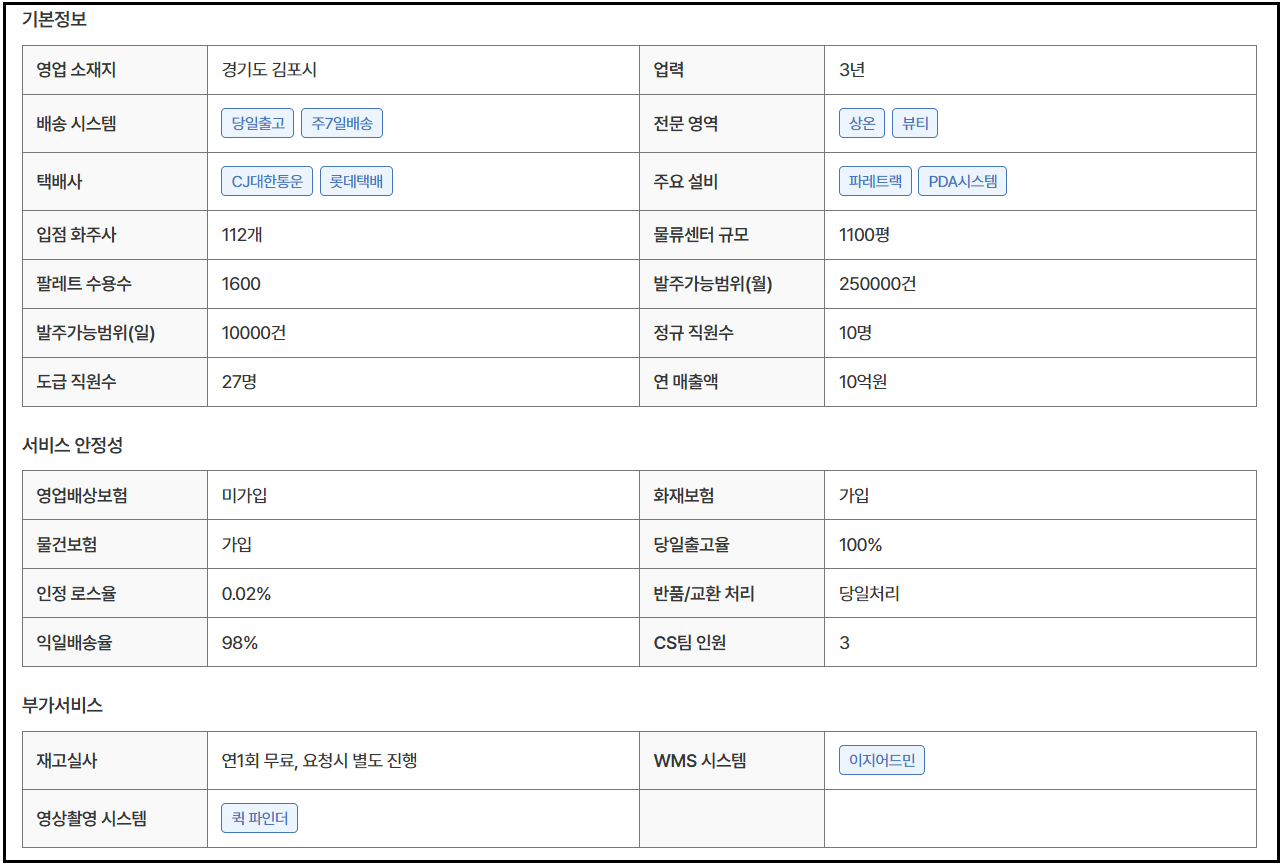Select the 도급 직원수 label
The height and width of the screenshot is (865, 1285).
click(x=76, y=382)
